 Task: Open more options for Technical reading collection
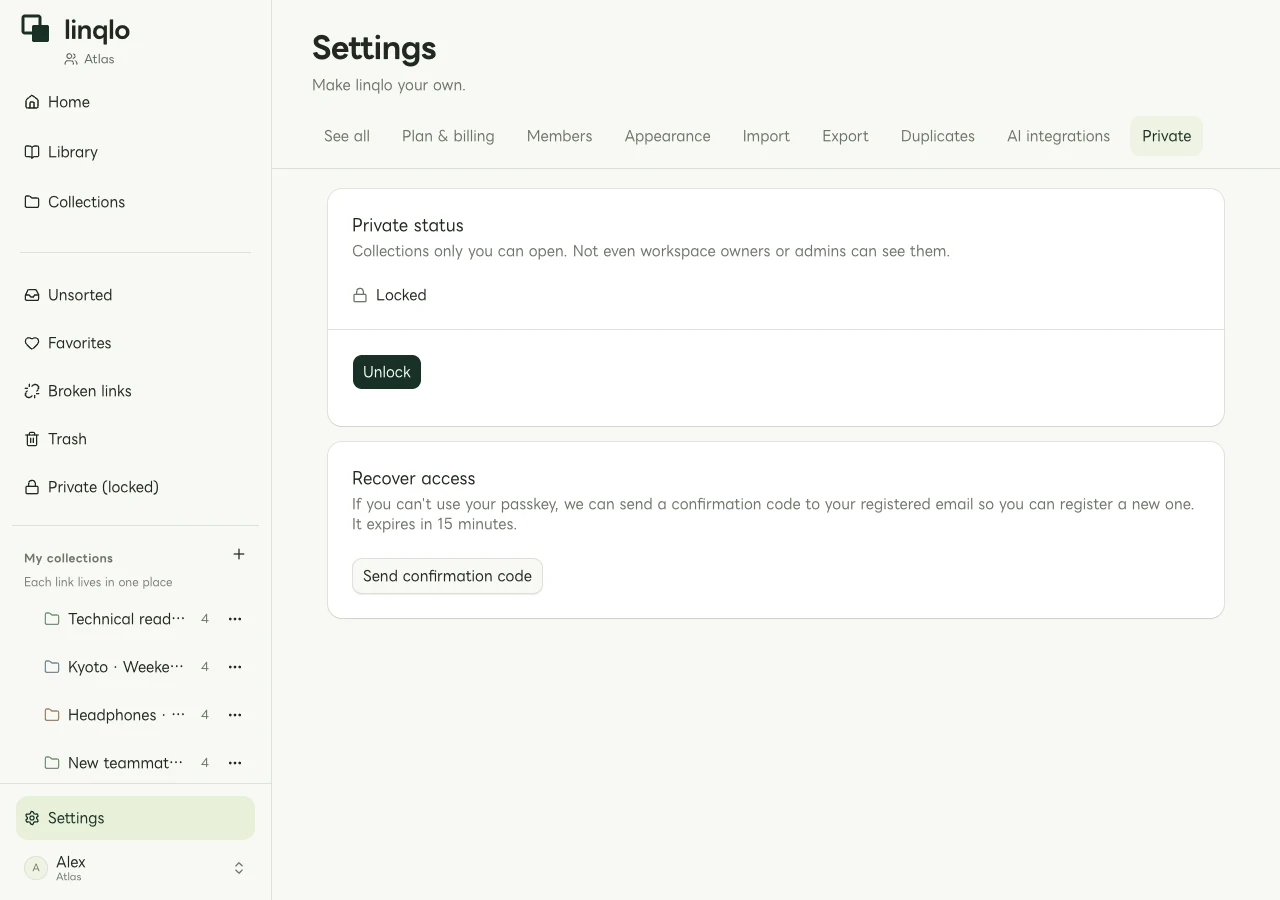235,619
